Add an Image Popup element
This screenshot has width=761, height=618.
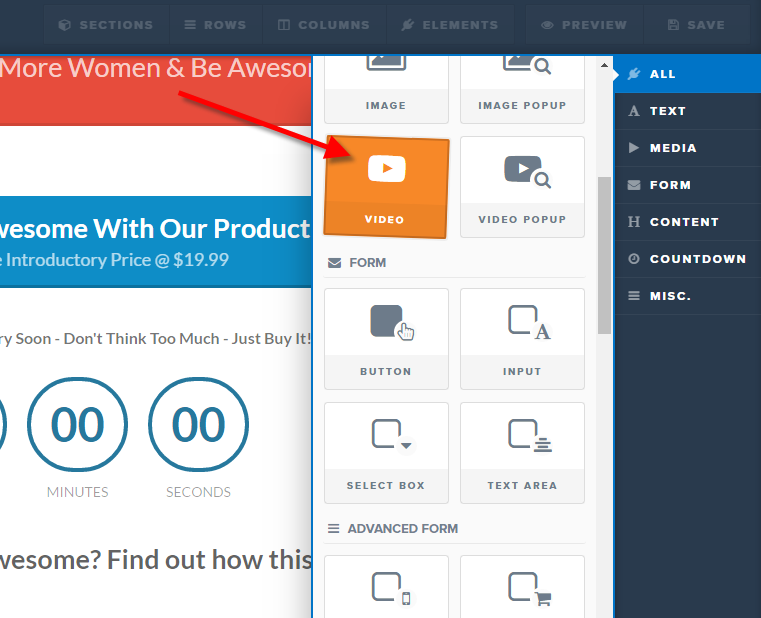522,89
